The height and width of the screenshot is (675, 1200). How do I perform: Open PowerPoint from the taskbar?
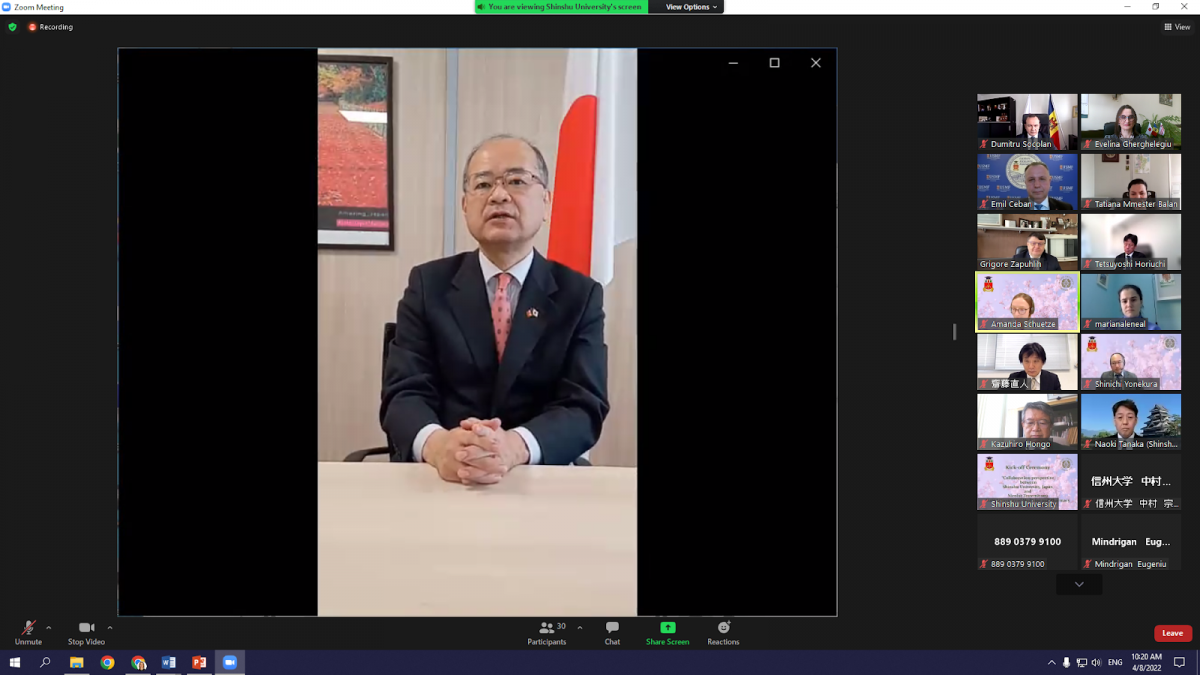(x=200, y=662)
